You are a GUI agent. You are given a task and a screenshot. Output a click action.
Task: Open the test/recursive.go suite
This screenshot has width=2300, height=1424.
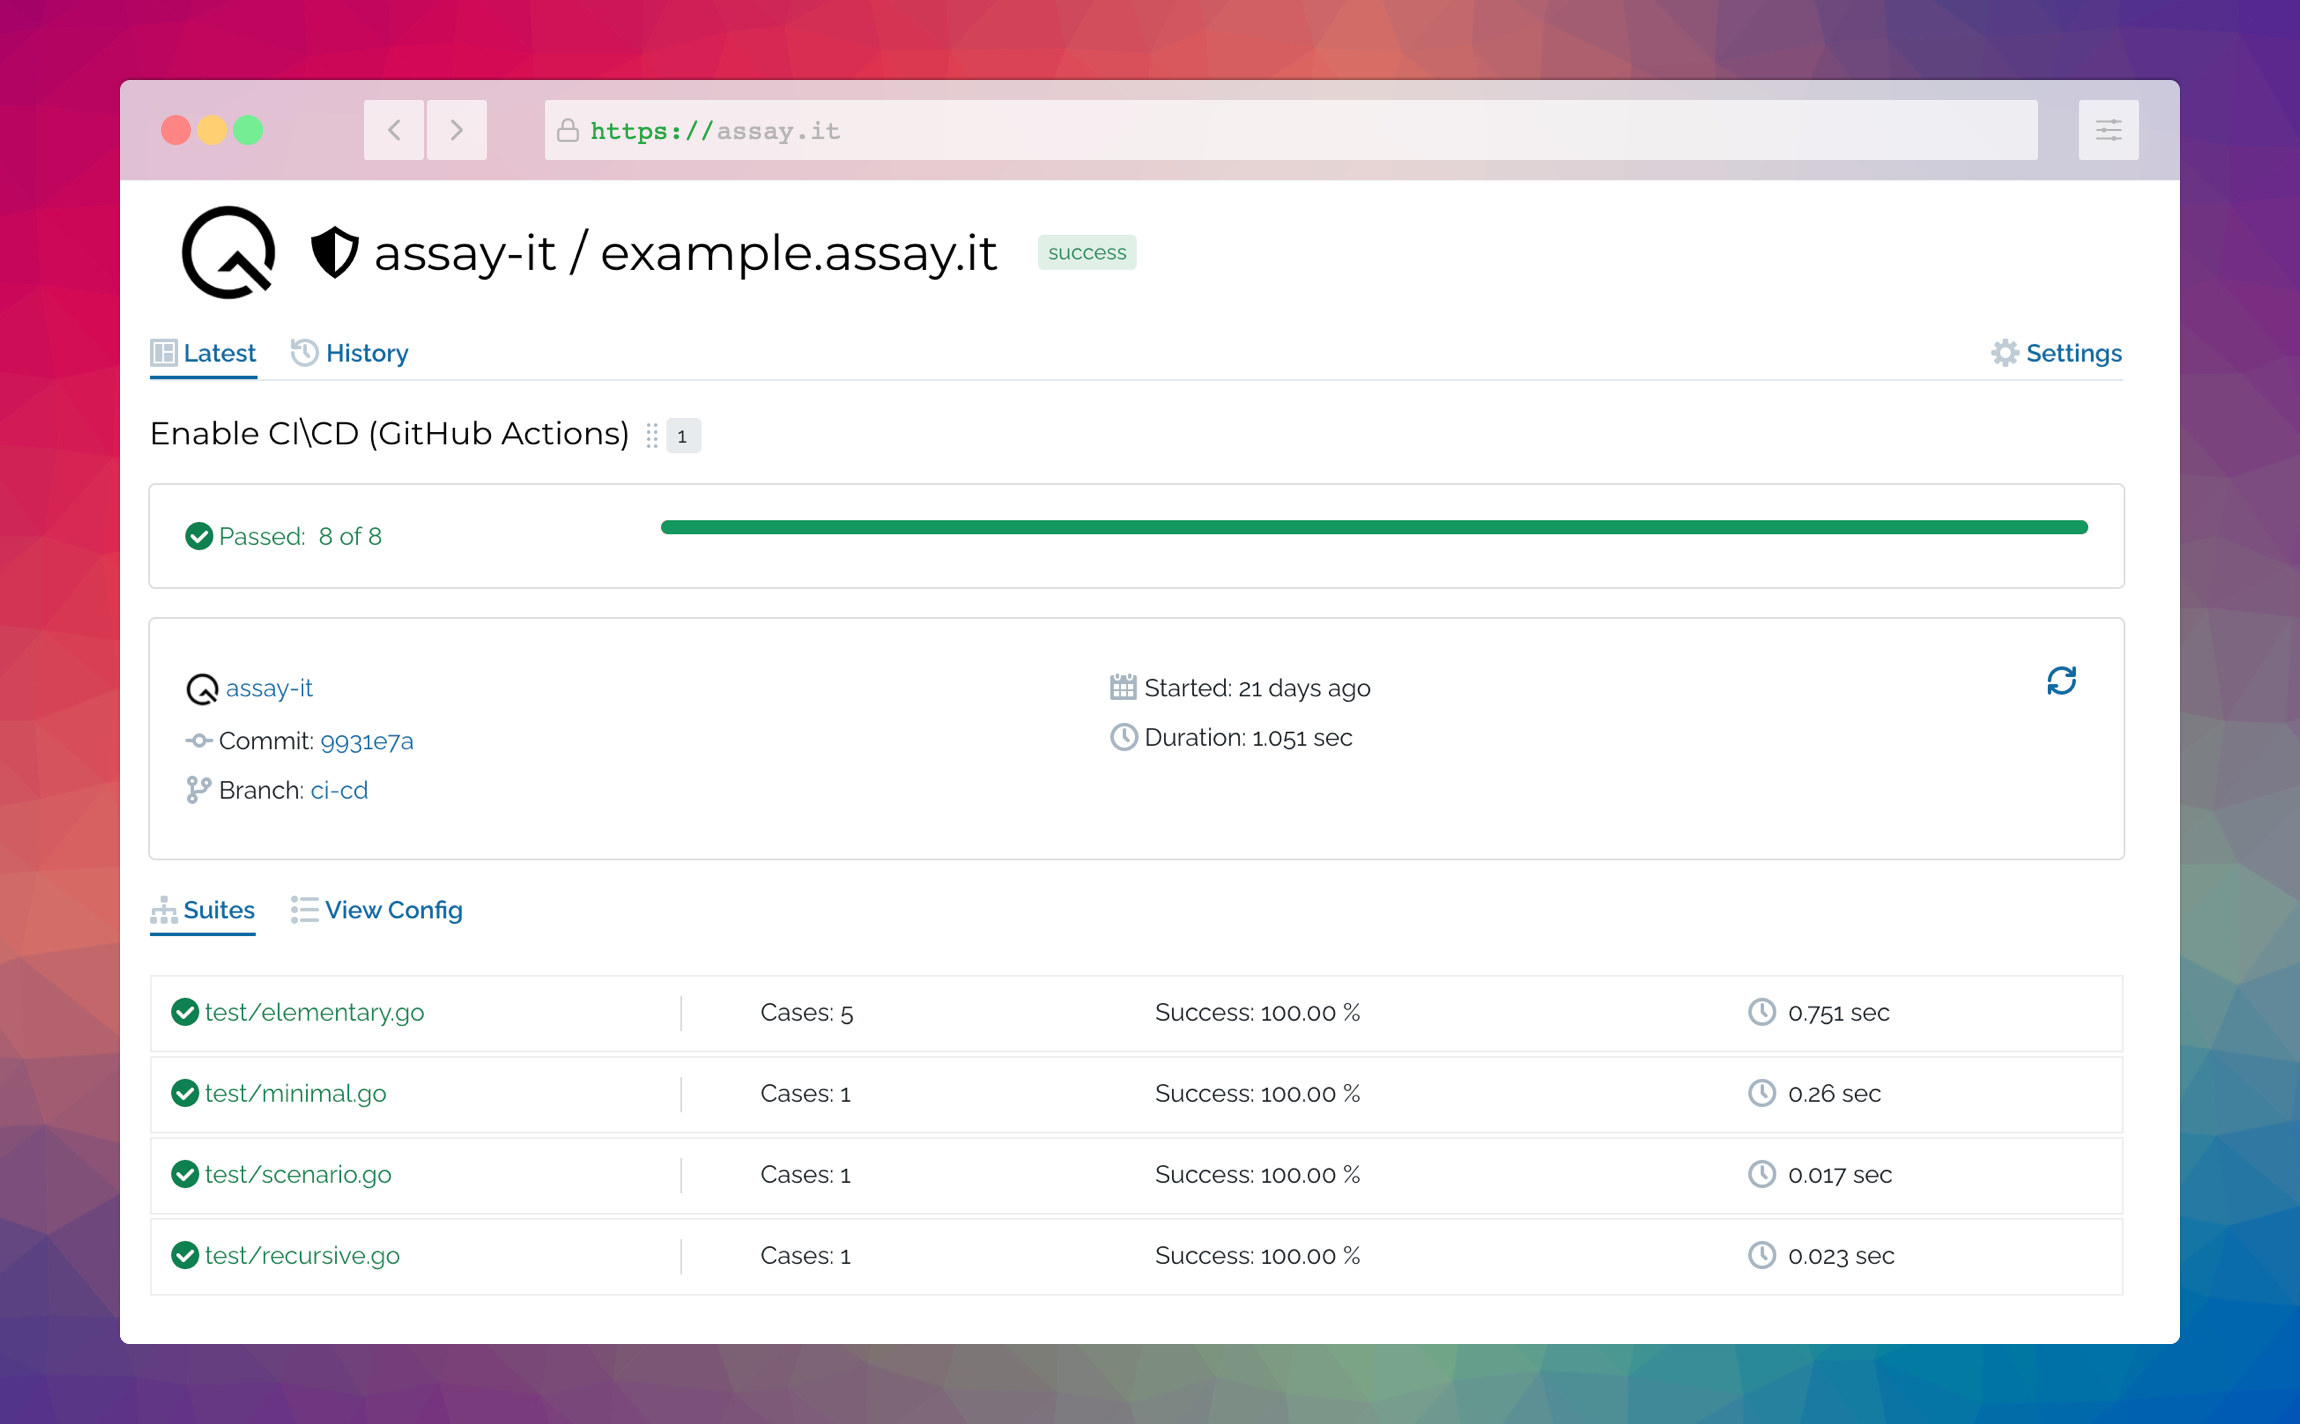point(302,1255)
